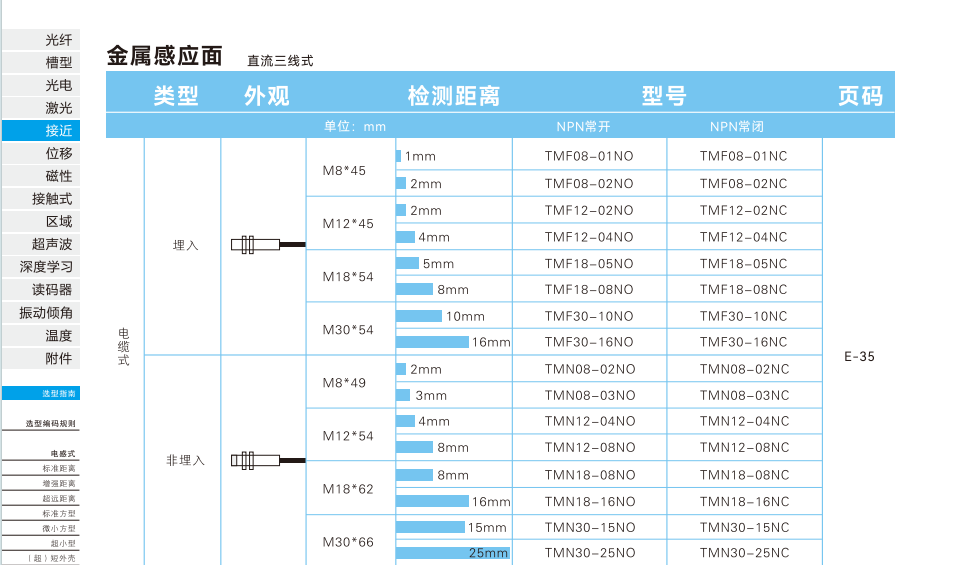Viewport: 954px width, 565px height.
Task: Open the 读码器 category
Action: 52,290
